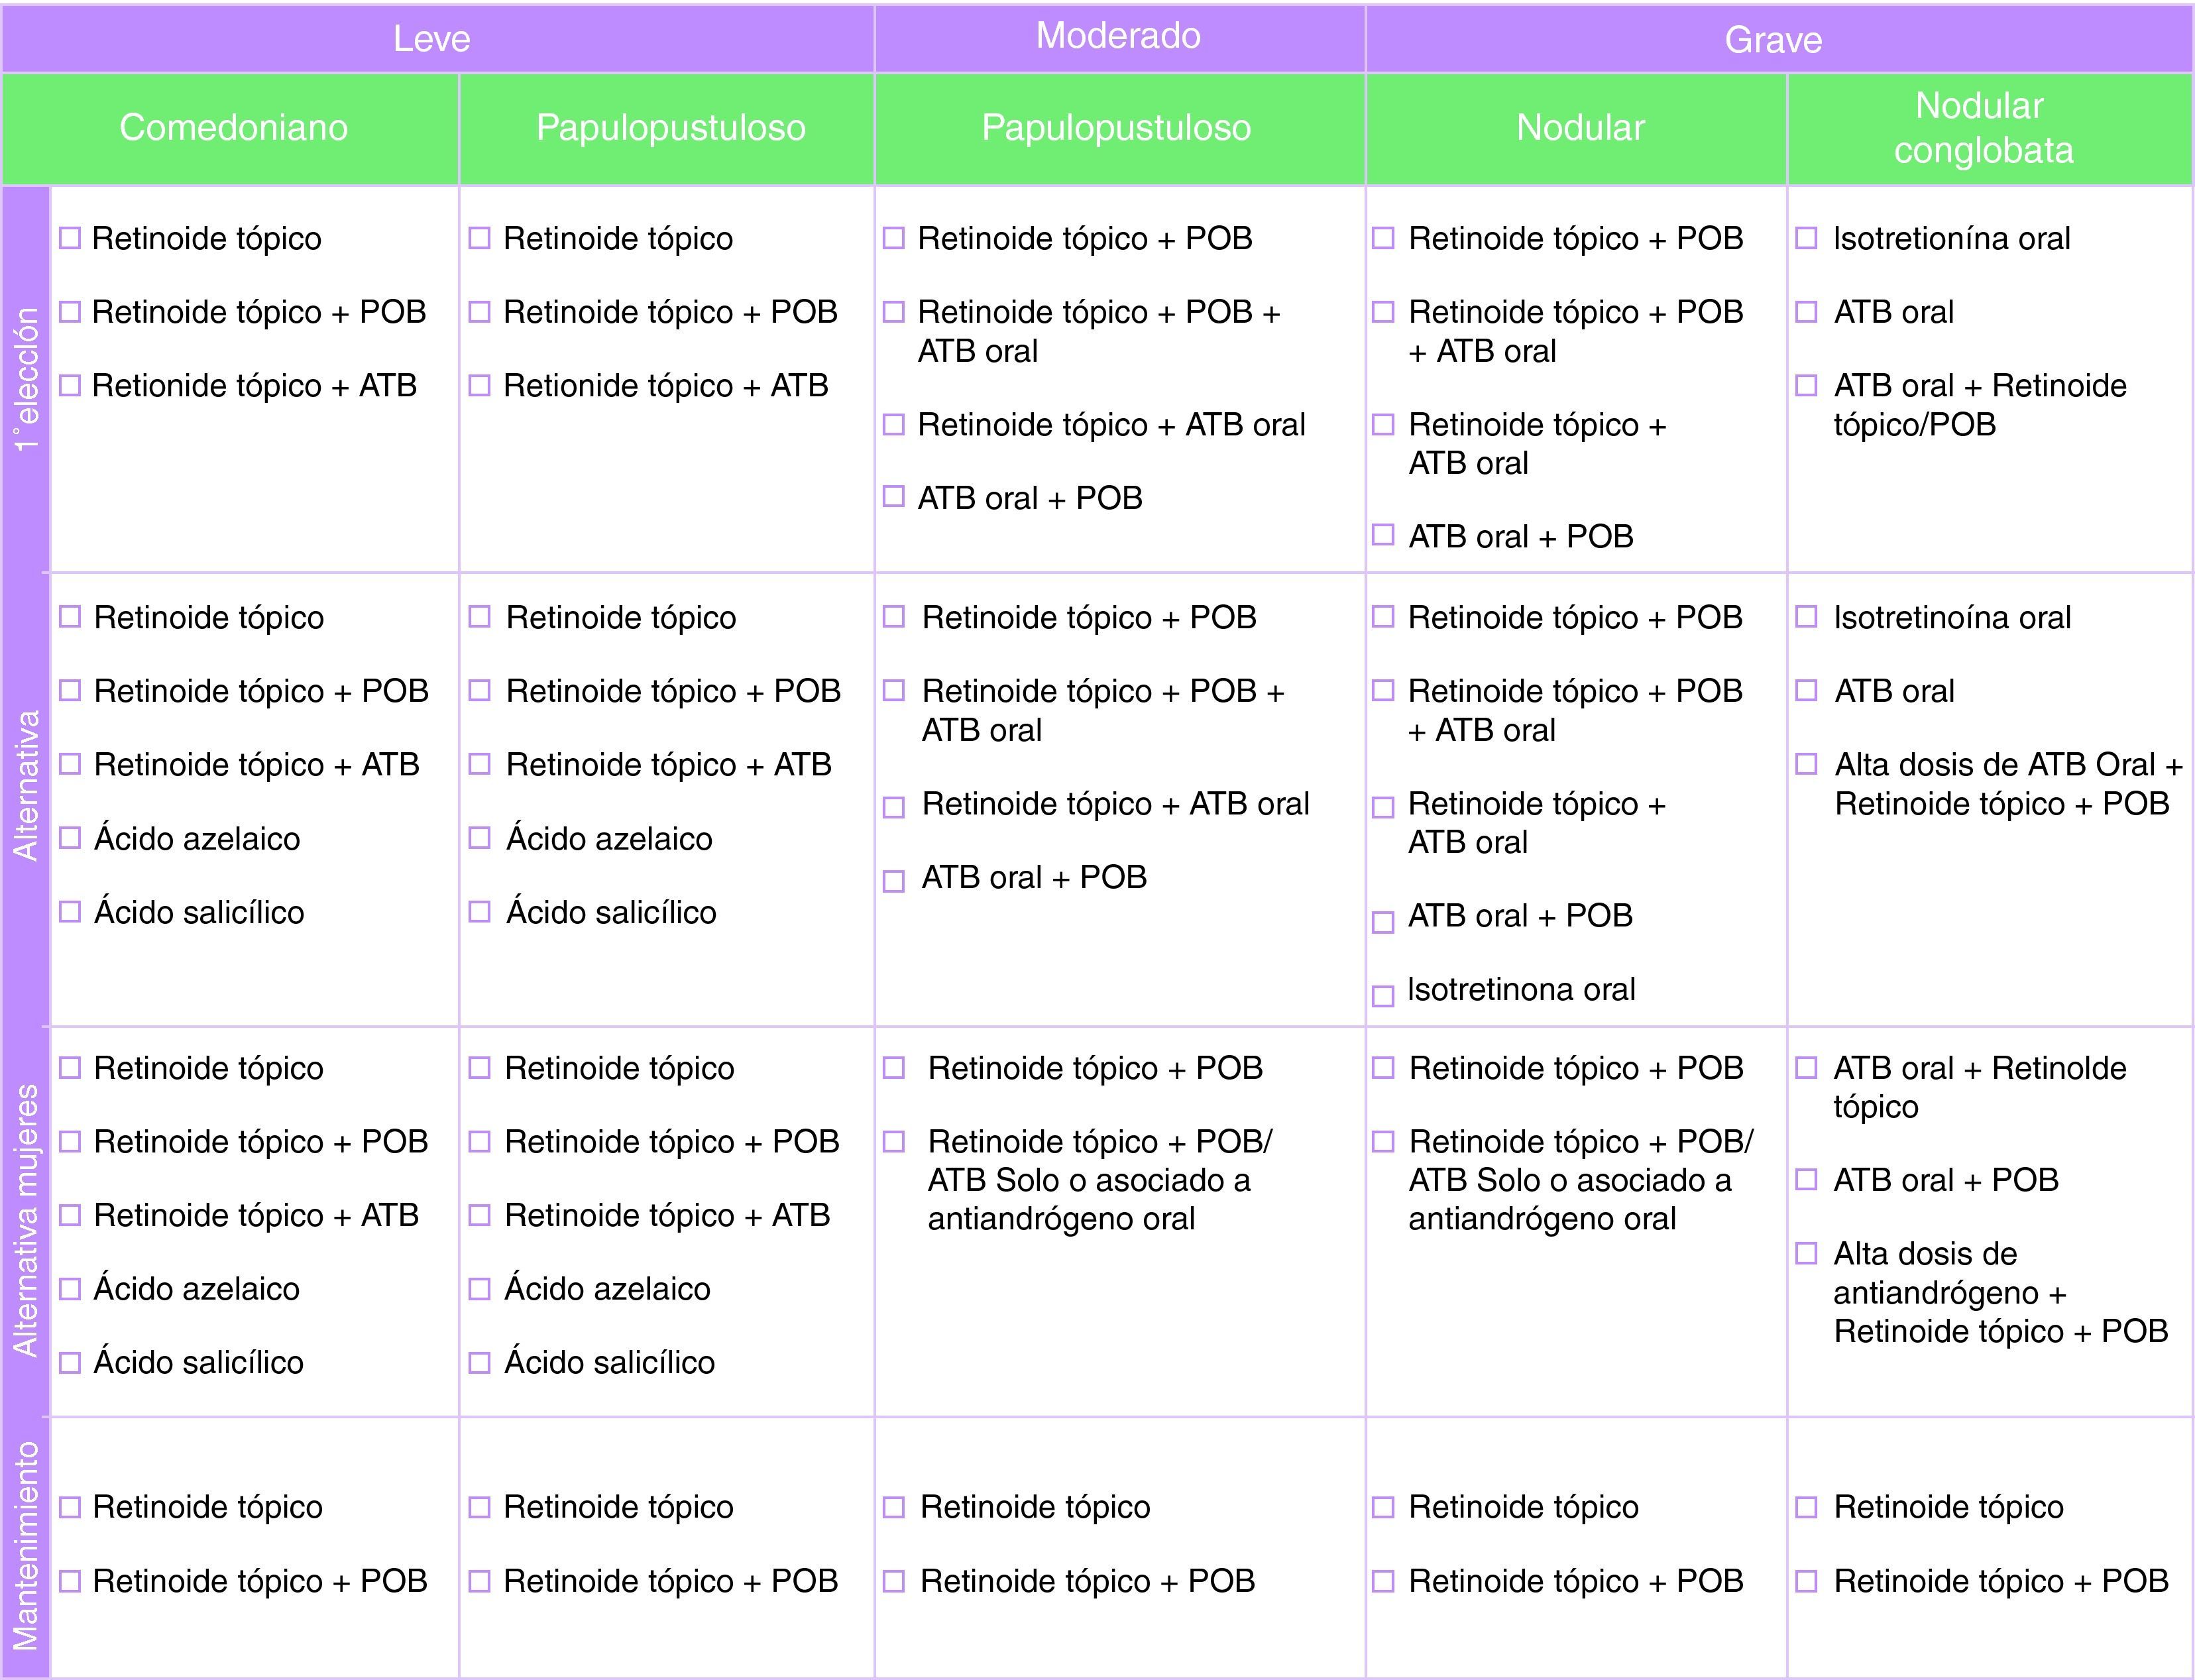Click the "Nodular conglobata" column header
Image resolution: width=2195 pixels, height=1680 pixels.
click(x=1983, y=128)
